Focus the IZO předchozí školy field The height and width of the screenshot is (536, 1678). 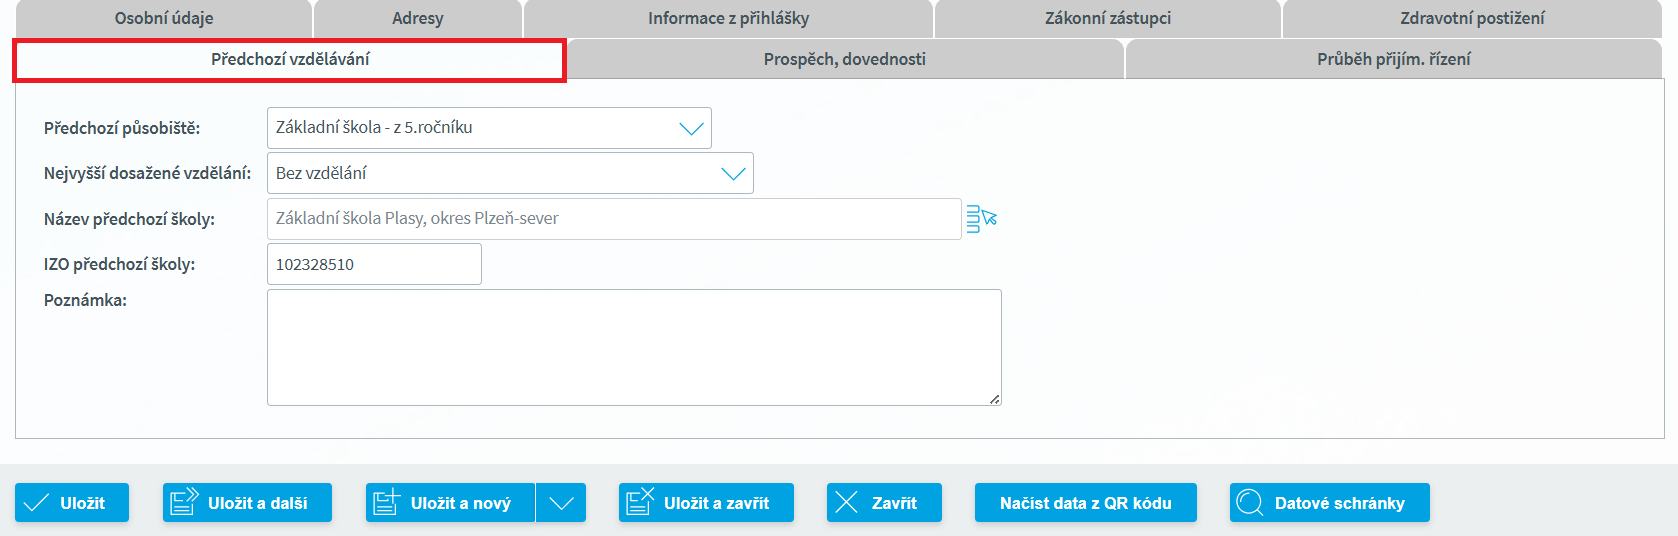374,264
